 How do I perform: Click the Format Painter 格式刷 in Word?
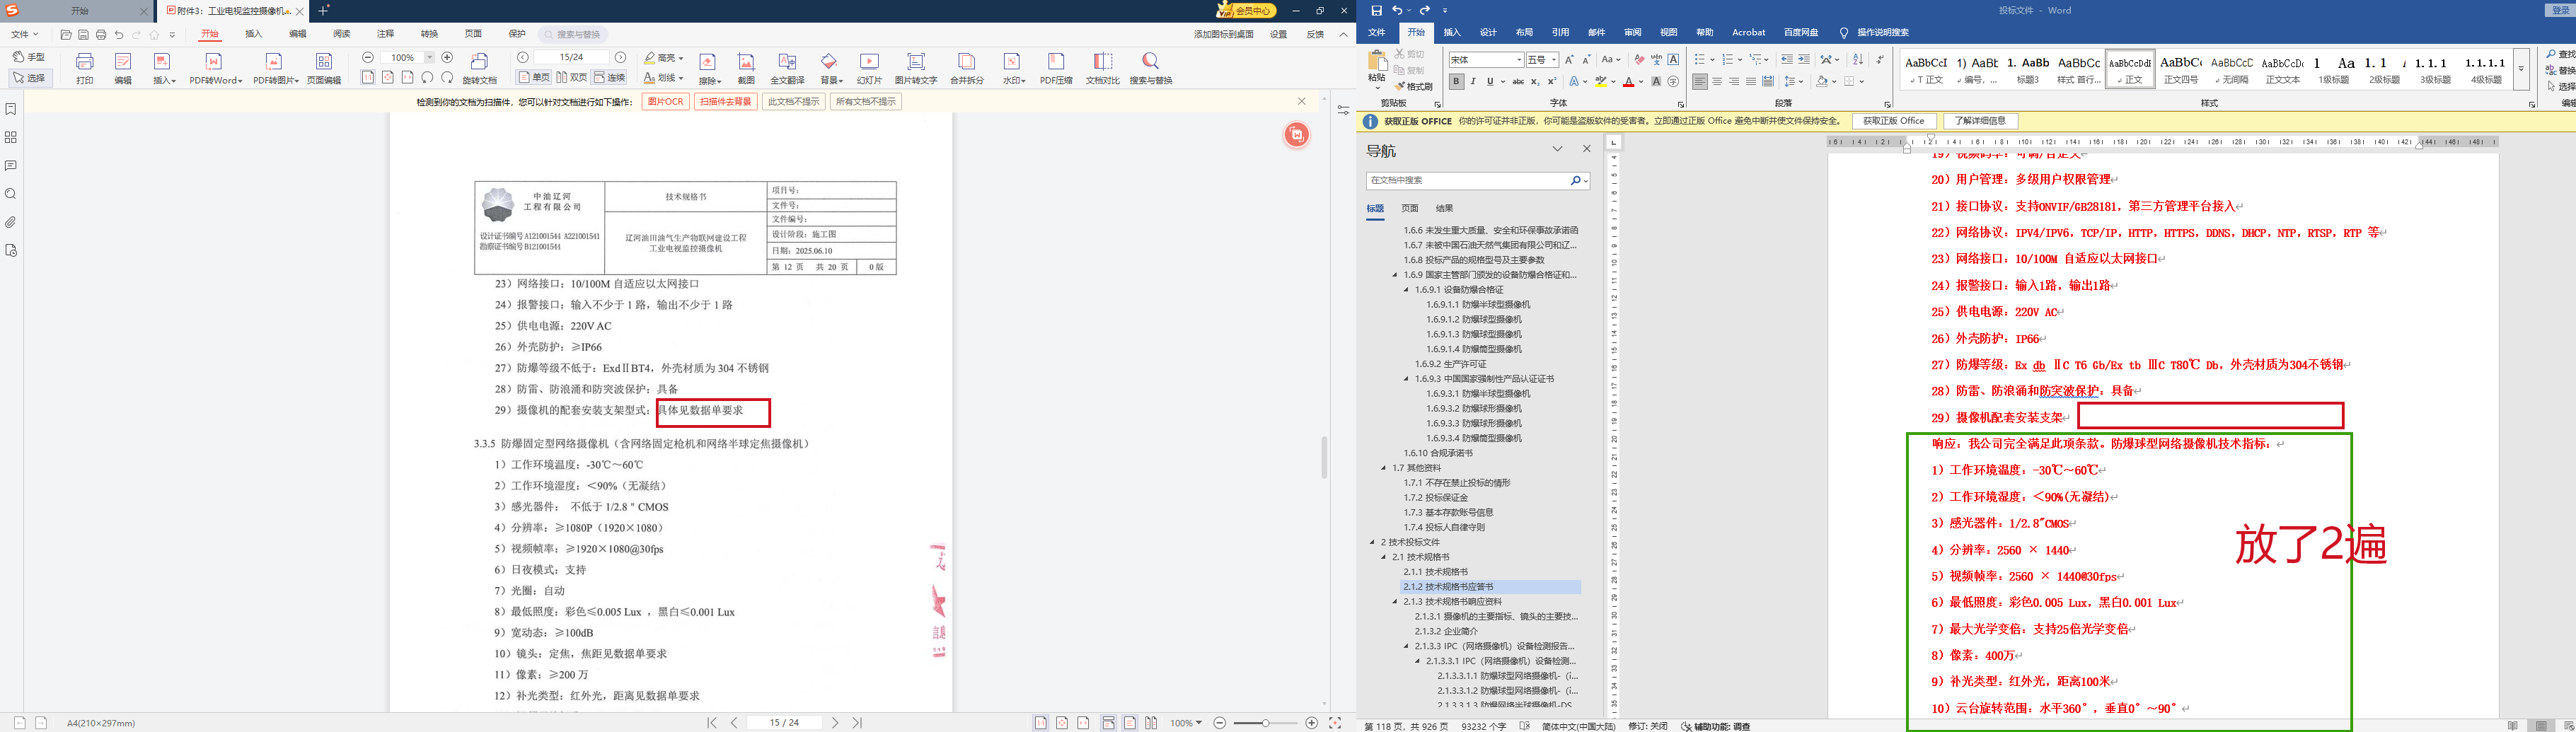pyautogui.click(x=1414, y=87)
